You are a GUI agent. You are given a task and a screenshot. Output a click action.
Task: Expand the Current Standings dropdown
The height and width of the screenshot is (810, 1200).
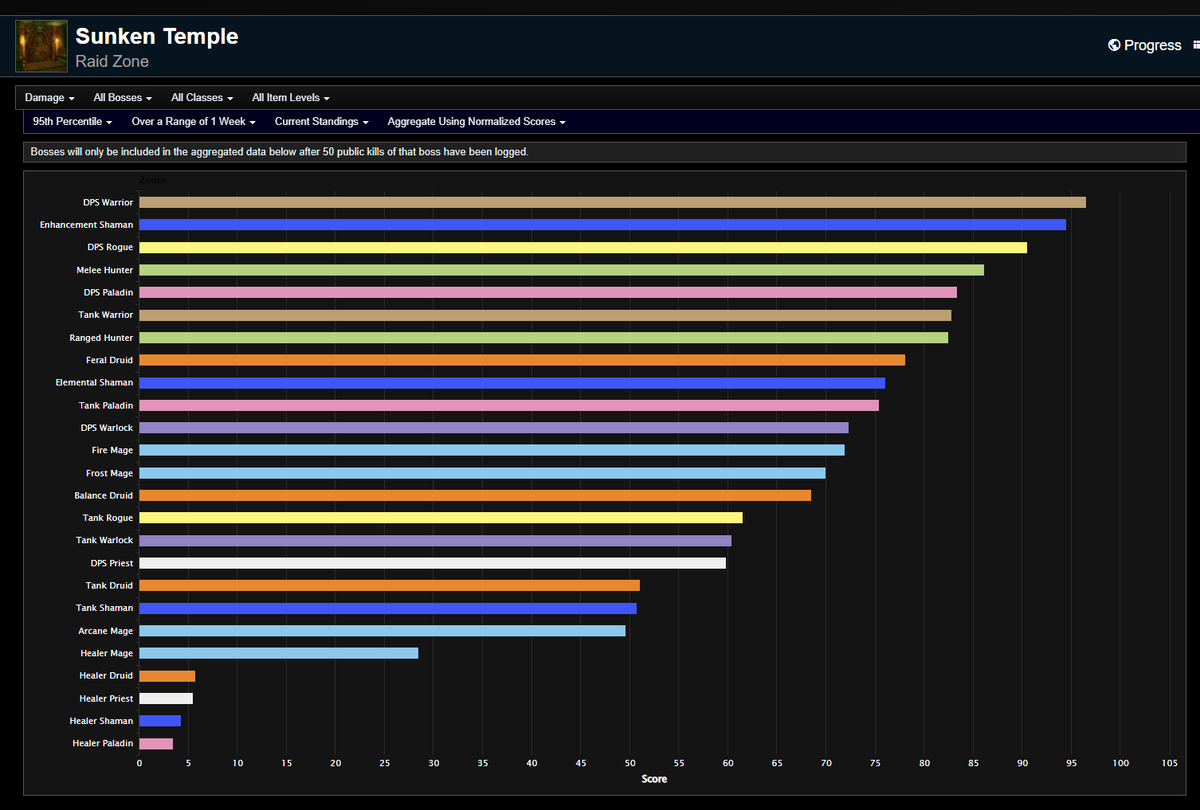pyautogui.click(x=322, y=121)
